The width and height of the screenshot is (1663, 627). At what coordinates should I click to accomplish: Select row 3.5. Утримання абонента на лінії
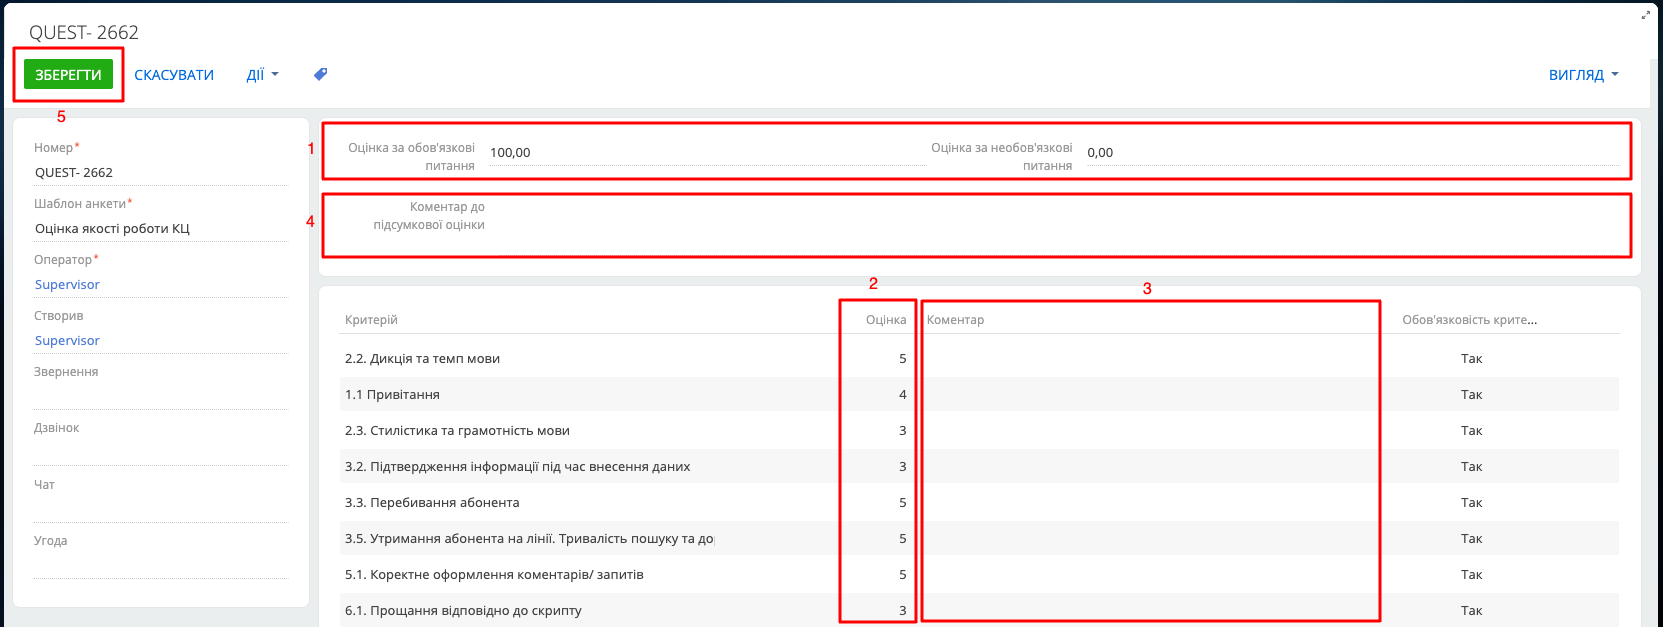coord(979,538)
